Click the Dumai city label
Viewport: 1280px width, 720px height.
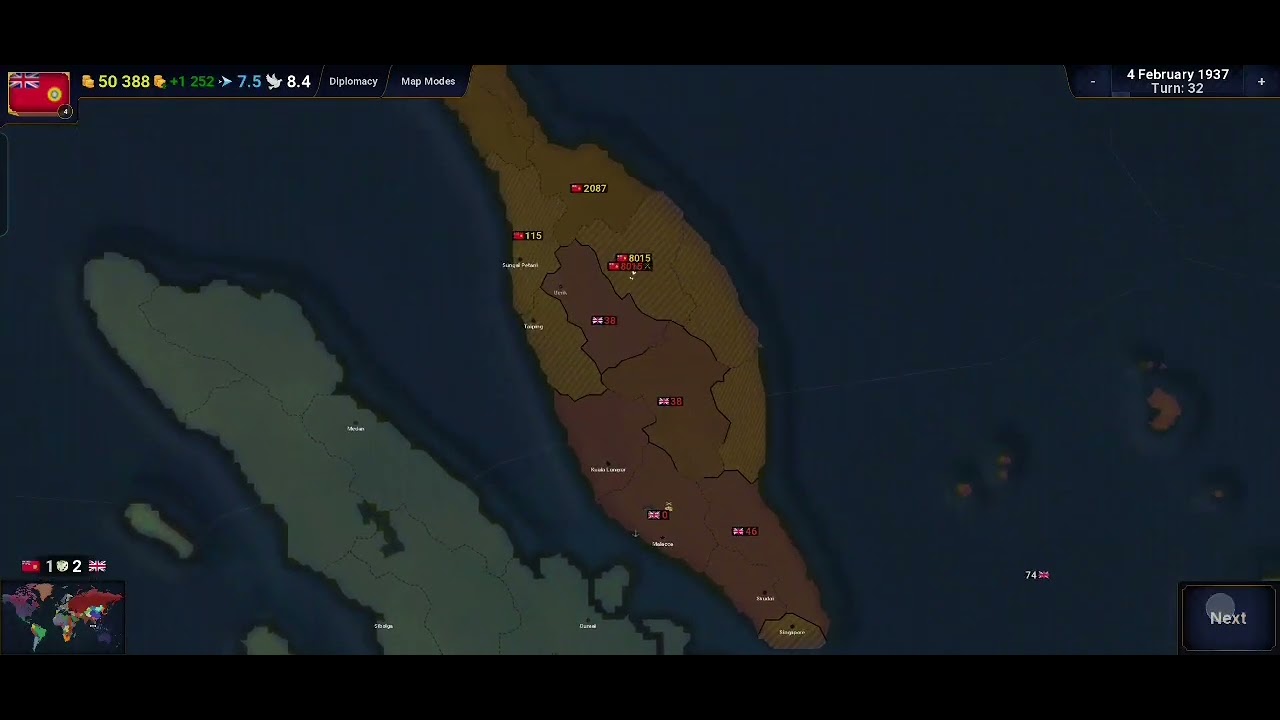pos(588,626)
